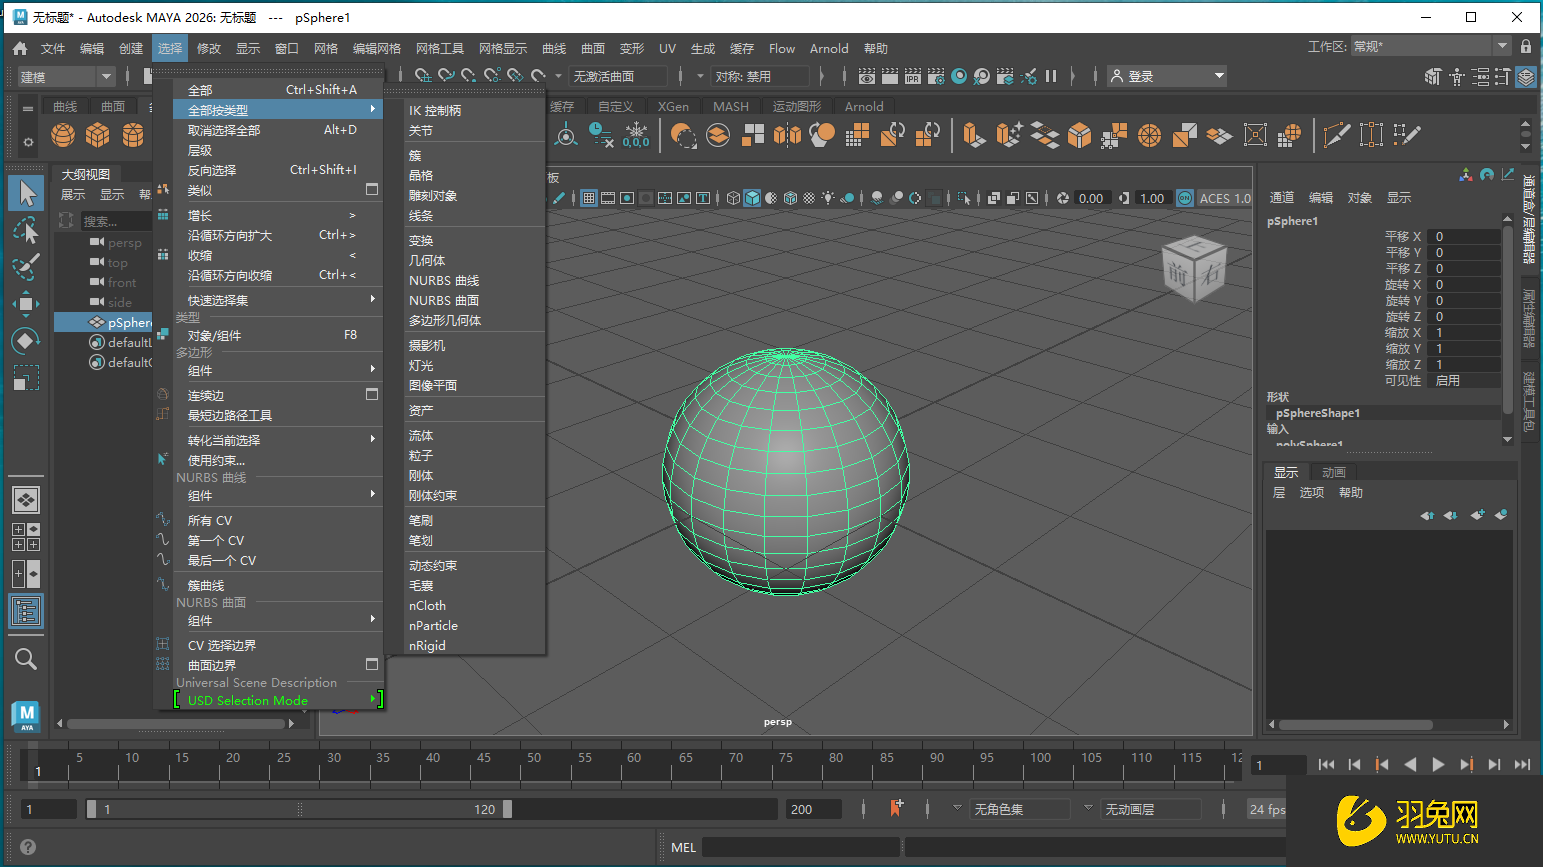
Task: Click the 登录 sign-in button
Action: click(x=1165, y=75)
